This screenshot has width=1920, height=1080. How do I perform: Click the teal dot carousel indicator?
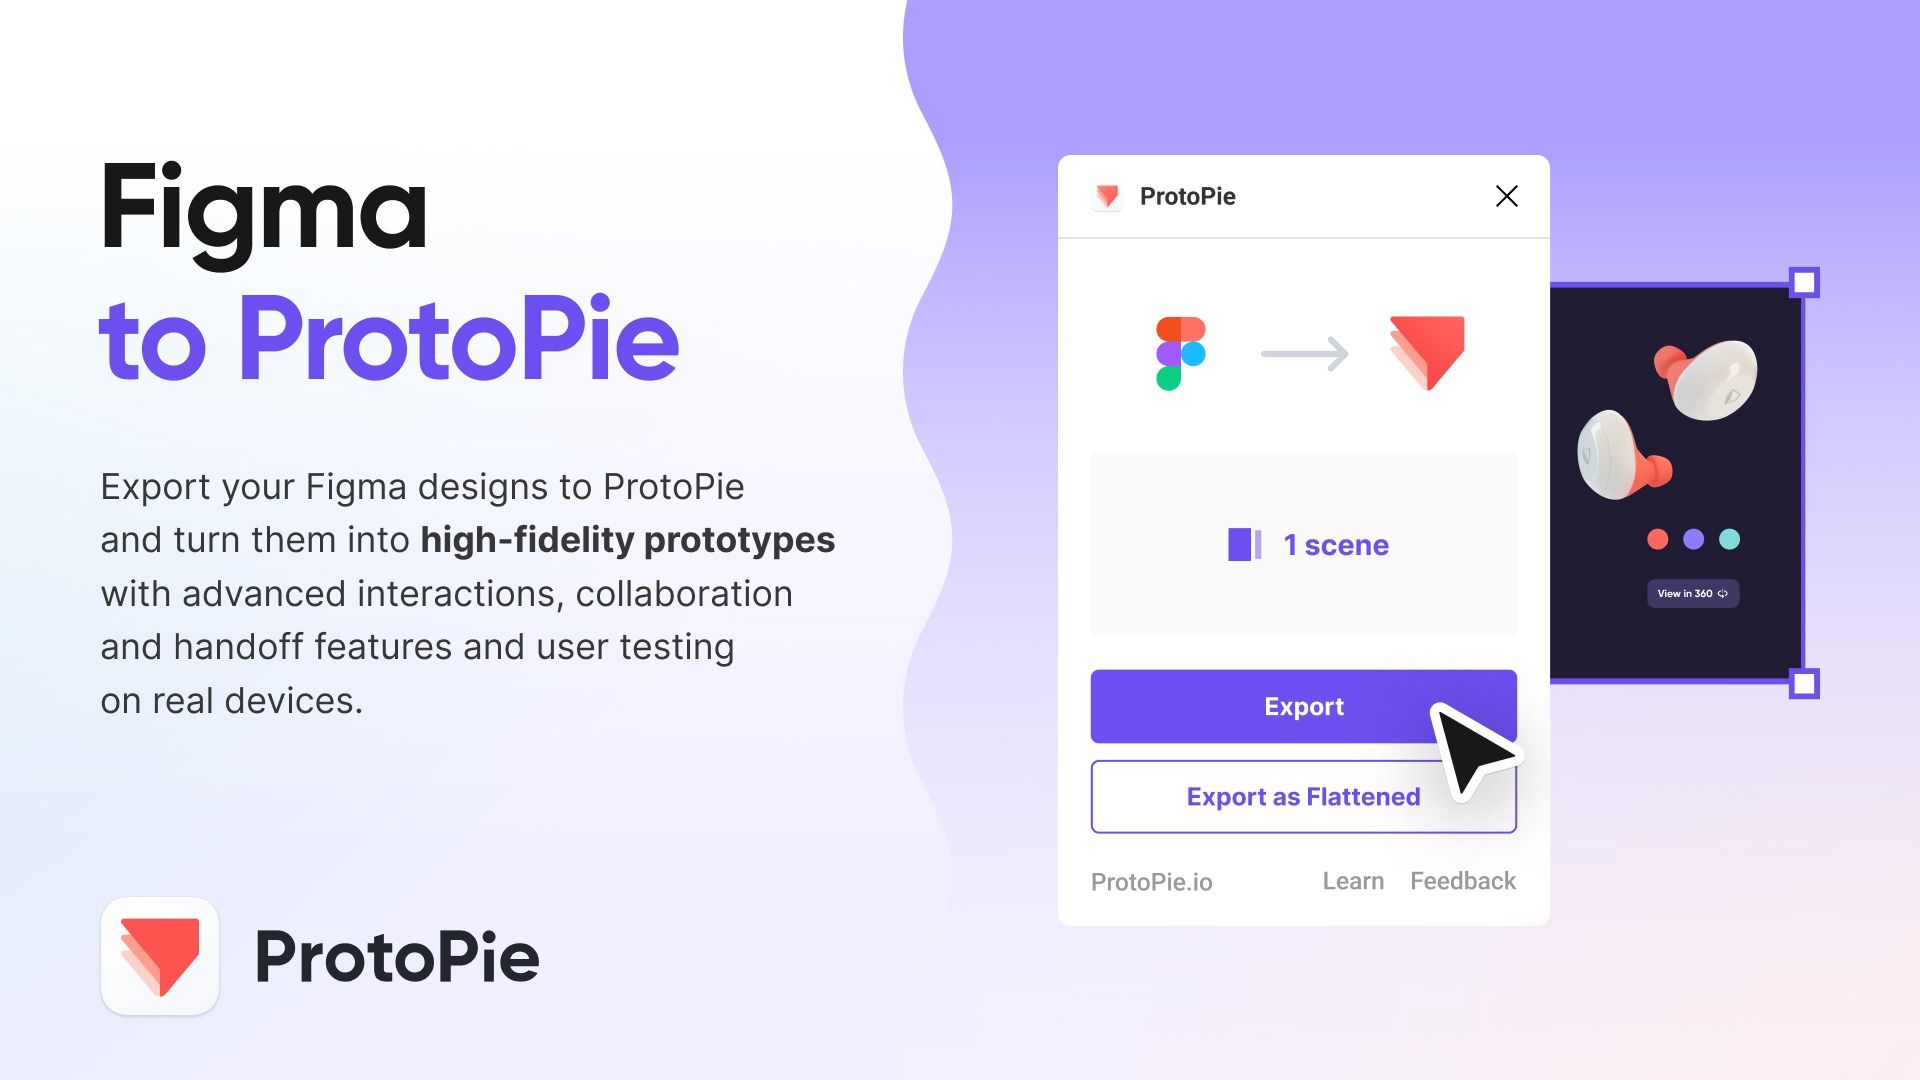tap(1729, 537)
